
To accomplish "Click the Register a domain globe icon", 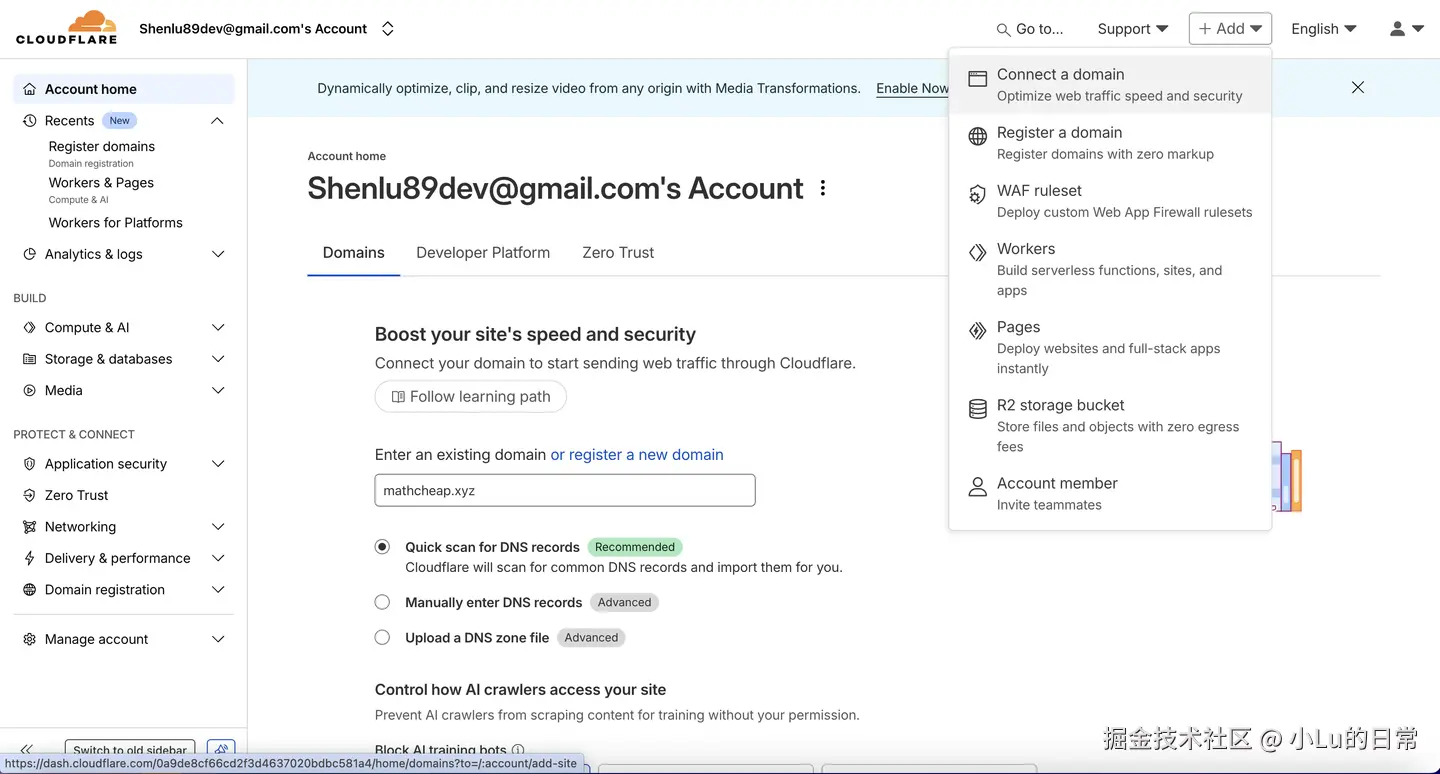I will coord(977,137).
